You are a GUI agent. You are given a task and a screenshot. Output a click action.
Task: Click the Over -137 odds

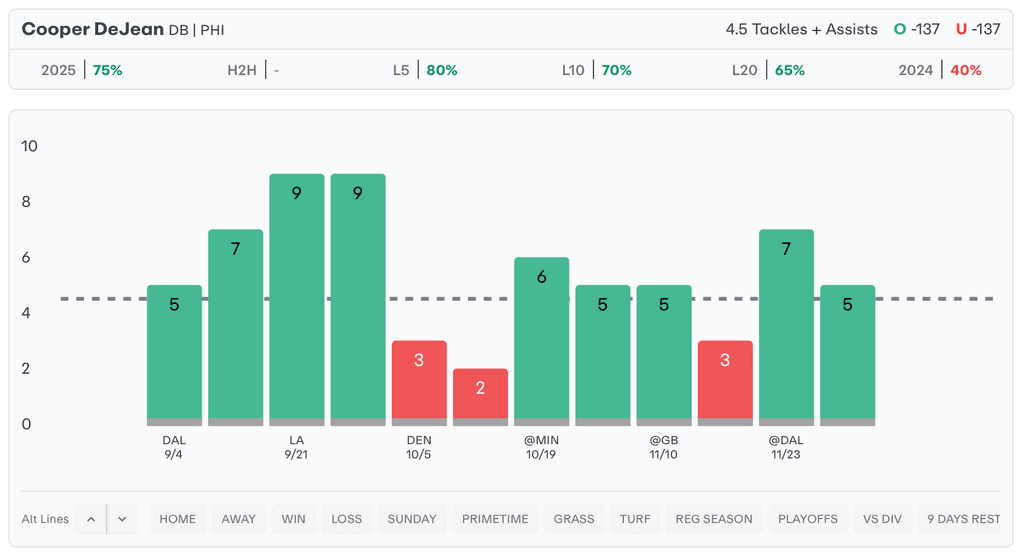coord(917,29)
